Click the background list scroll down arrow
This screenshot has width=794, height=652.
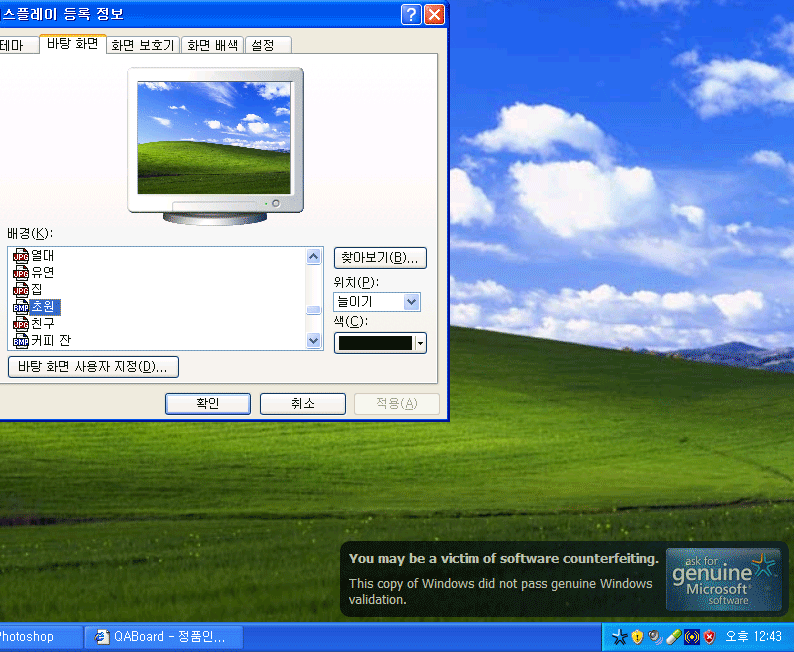(x=313, y=341)
